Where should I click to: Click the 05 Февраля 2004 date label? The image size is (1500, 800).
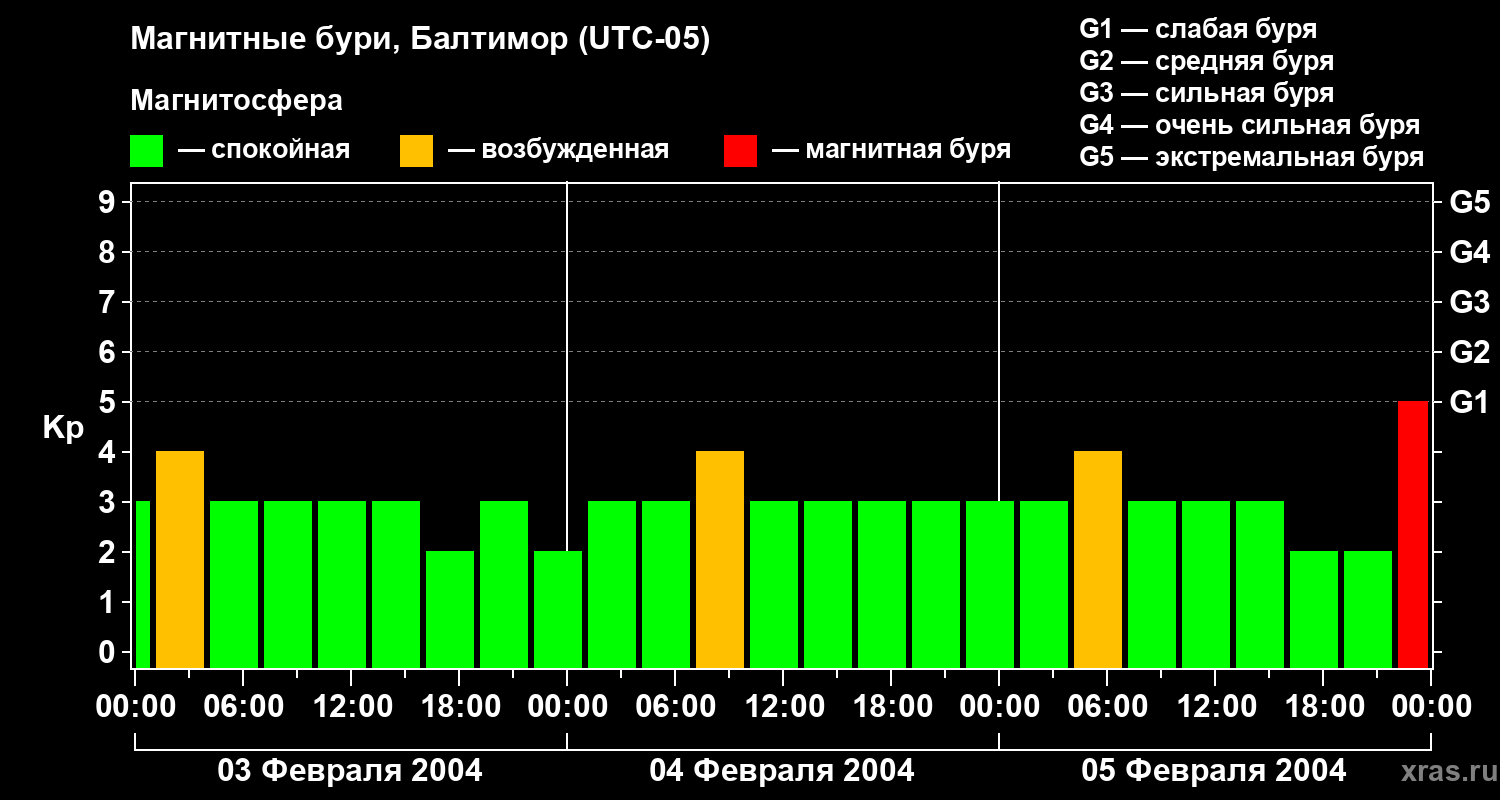pos(1214,771)
